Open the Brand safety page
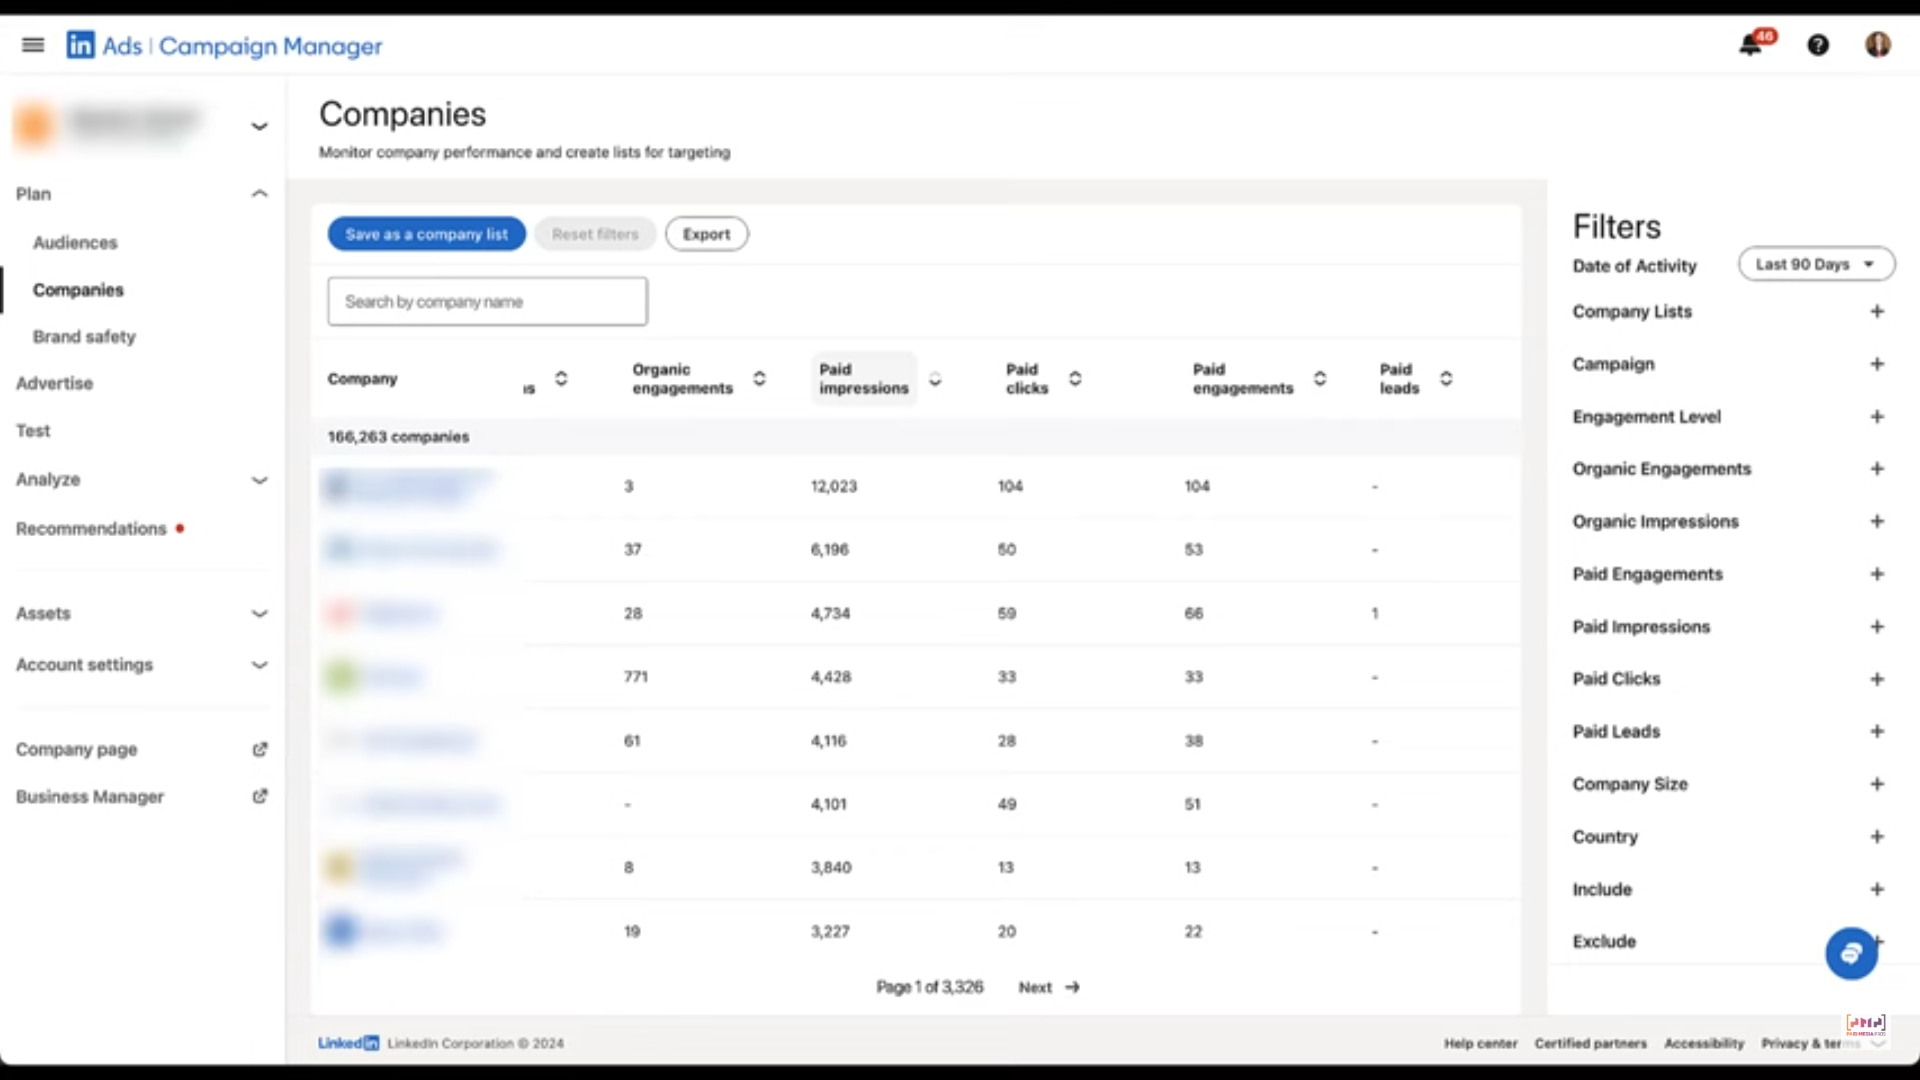The height and width of the screenshot is (1080, 1920). 85,336
